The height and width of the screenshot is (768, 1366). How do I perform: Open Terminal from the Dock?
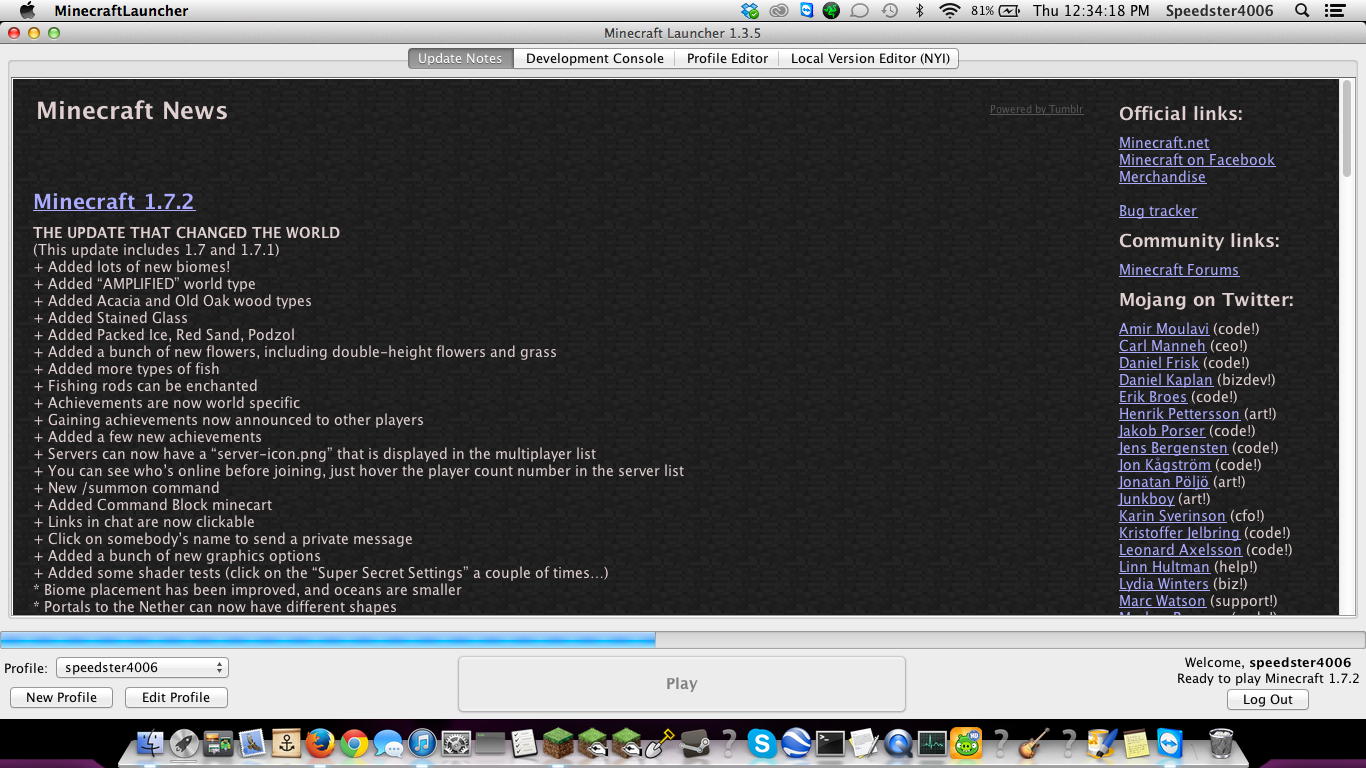830,743
